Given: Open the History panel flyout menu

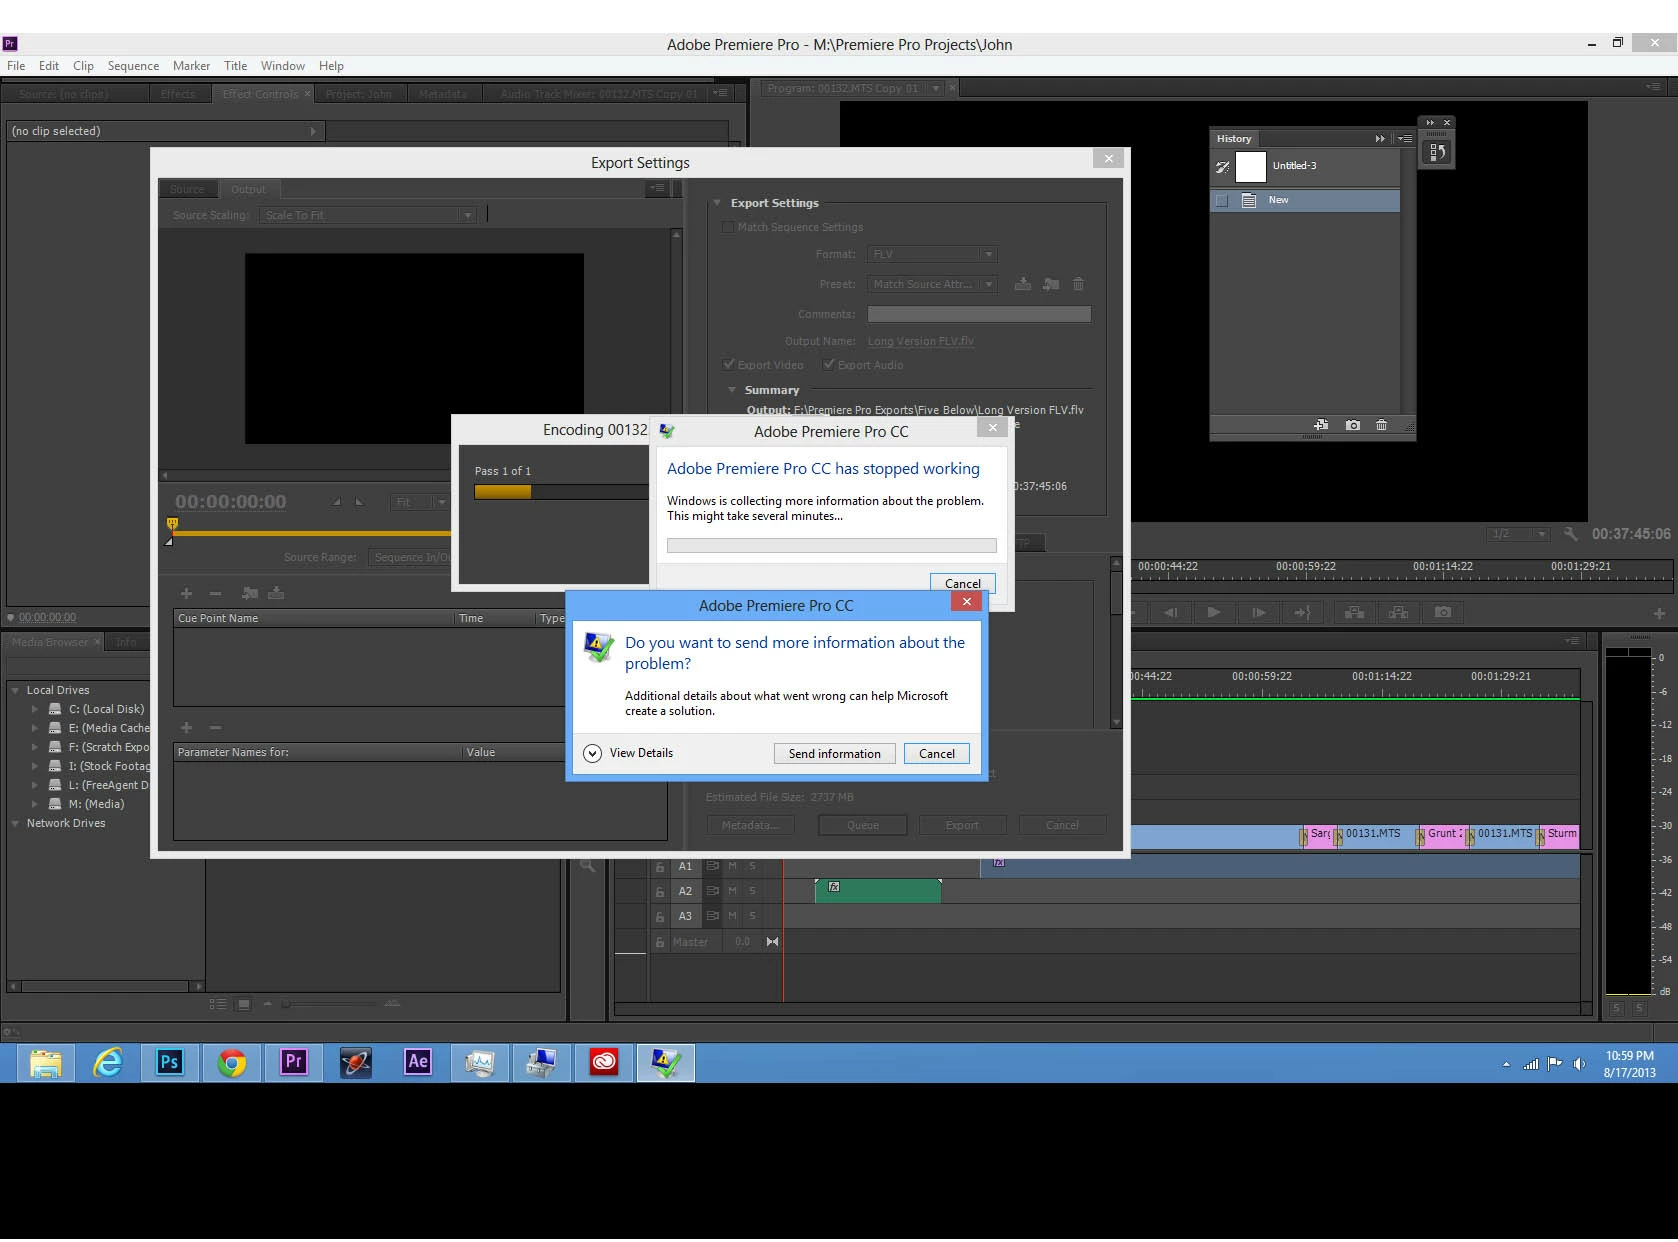Looking at the screenshot, I should coord(1405,139).
